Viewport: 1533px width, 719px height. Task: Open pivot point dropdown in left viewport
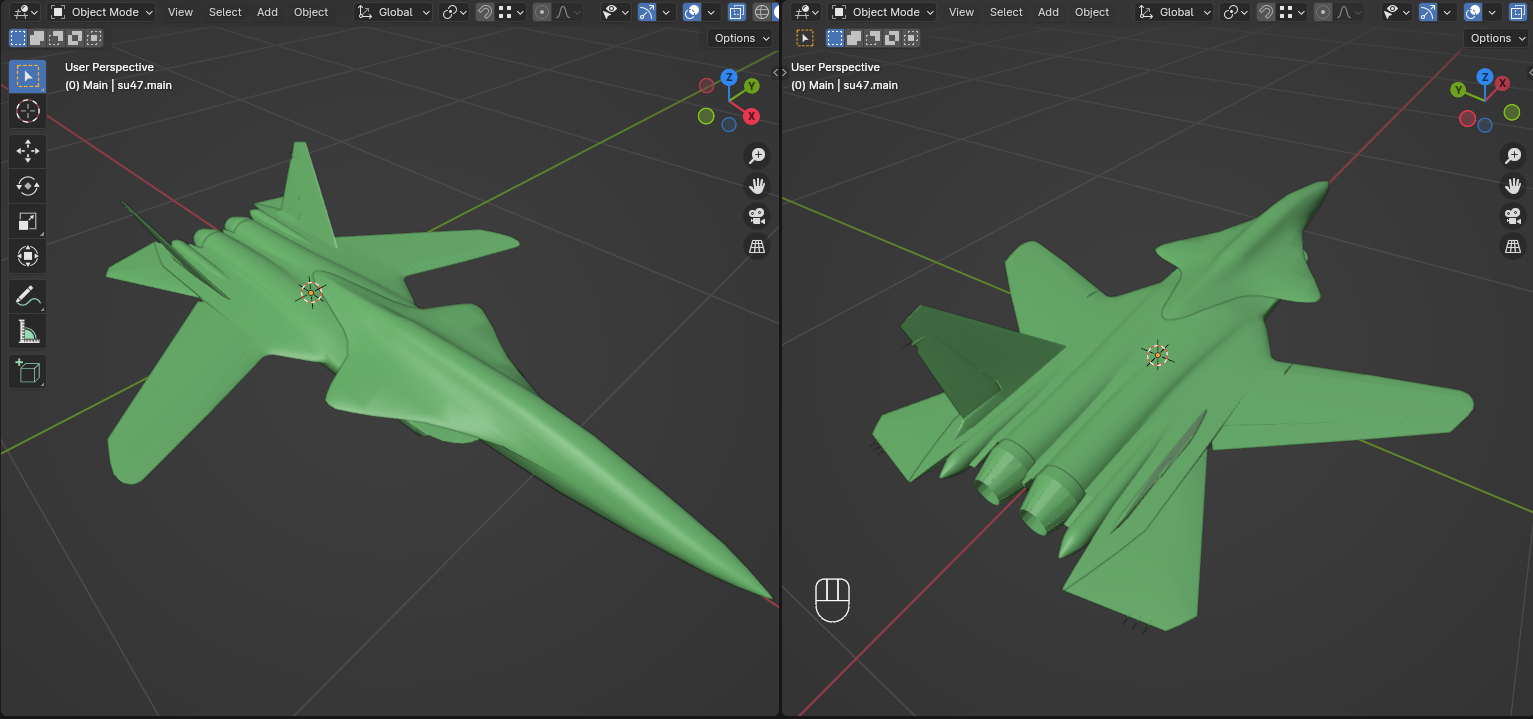(x=454, y=12)
